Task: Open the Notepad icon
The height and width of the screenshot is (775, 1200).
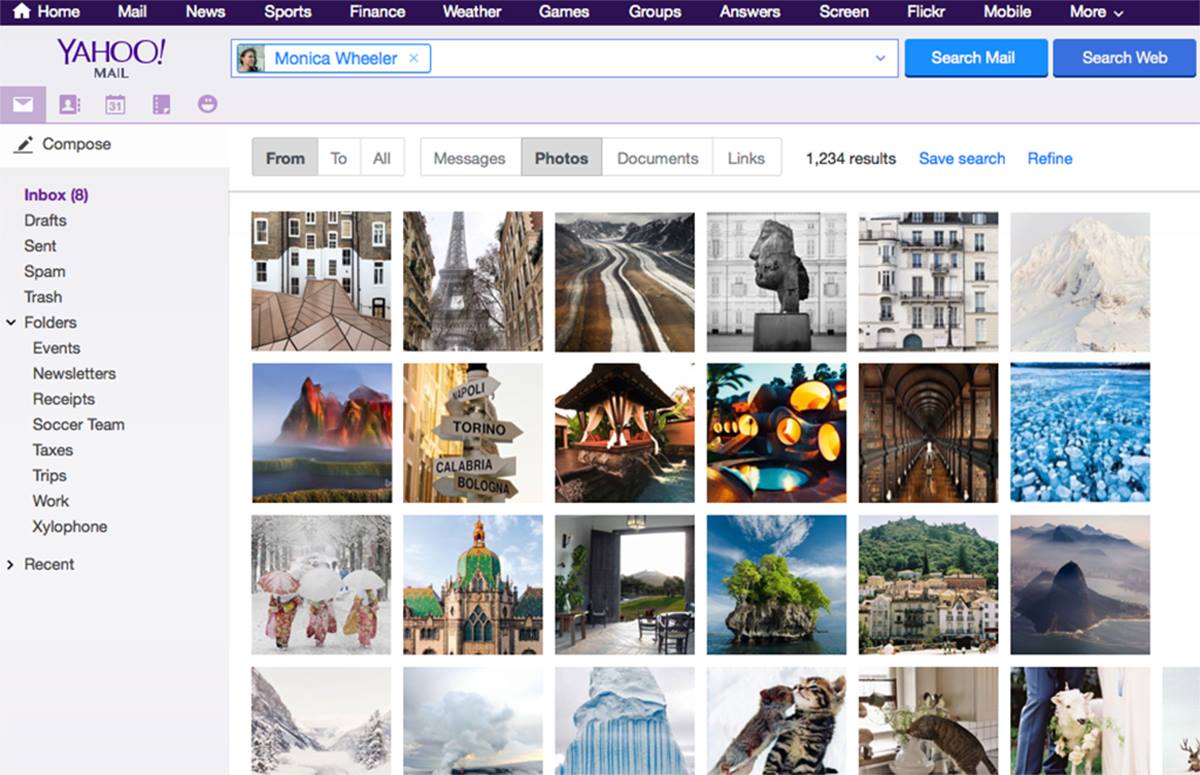Action: 161,104
